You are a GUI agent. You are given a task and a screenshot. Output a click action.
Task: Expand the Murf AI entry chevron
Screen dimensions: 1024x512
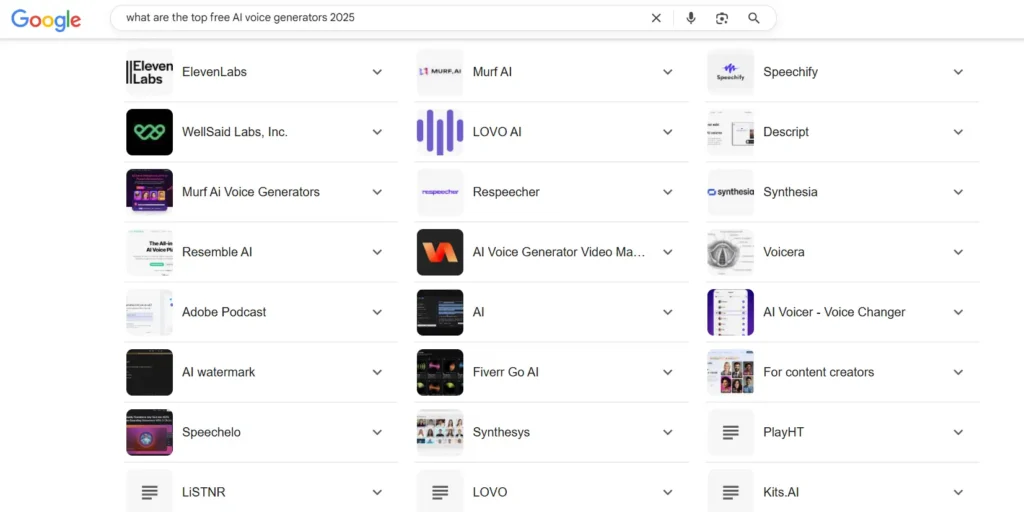point(668,72)
